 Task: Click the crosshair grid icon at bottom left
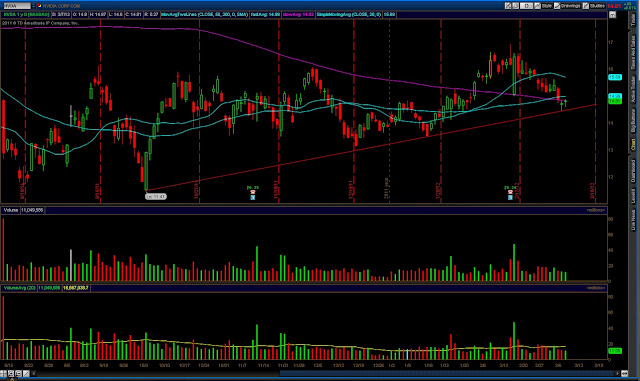coord(3,373)
